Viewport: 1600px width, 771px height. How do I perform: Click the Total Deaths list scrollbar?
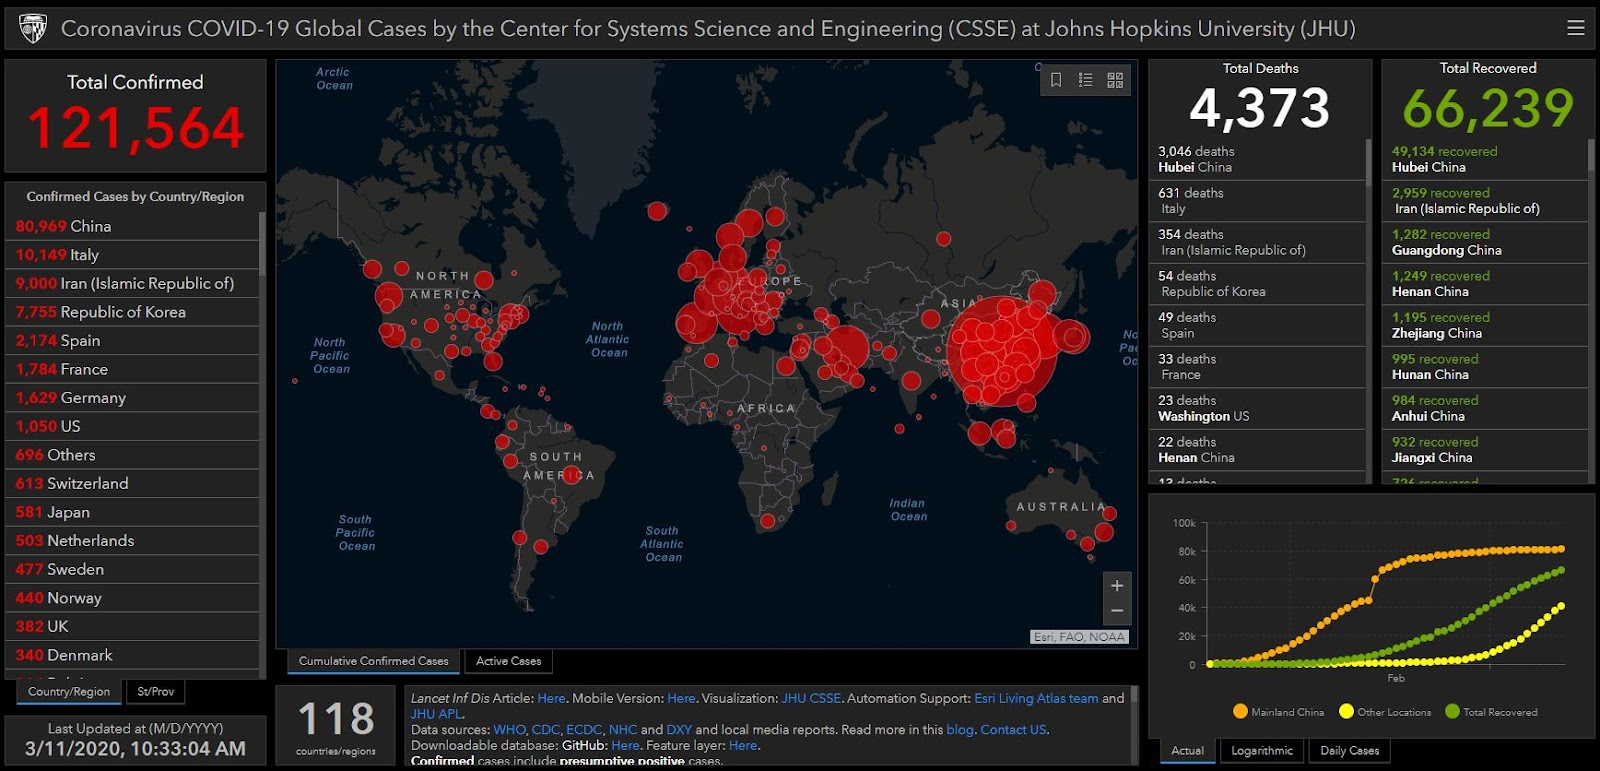pos(1368,162)
